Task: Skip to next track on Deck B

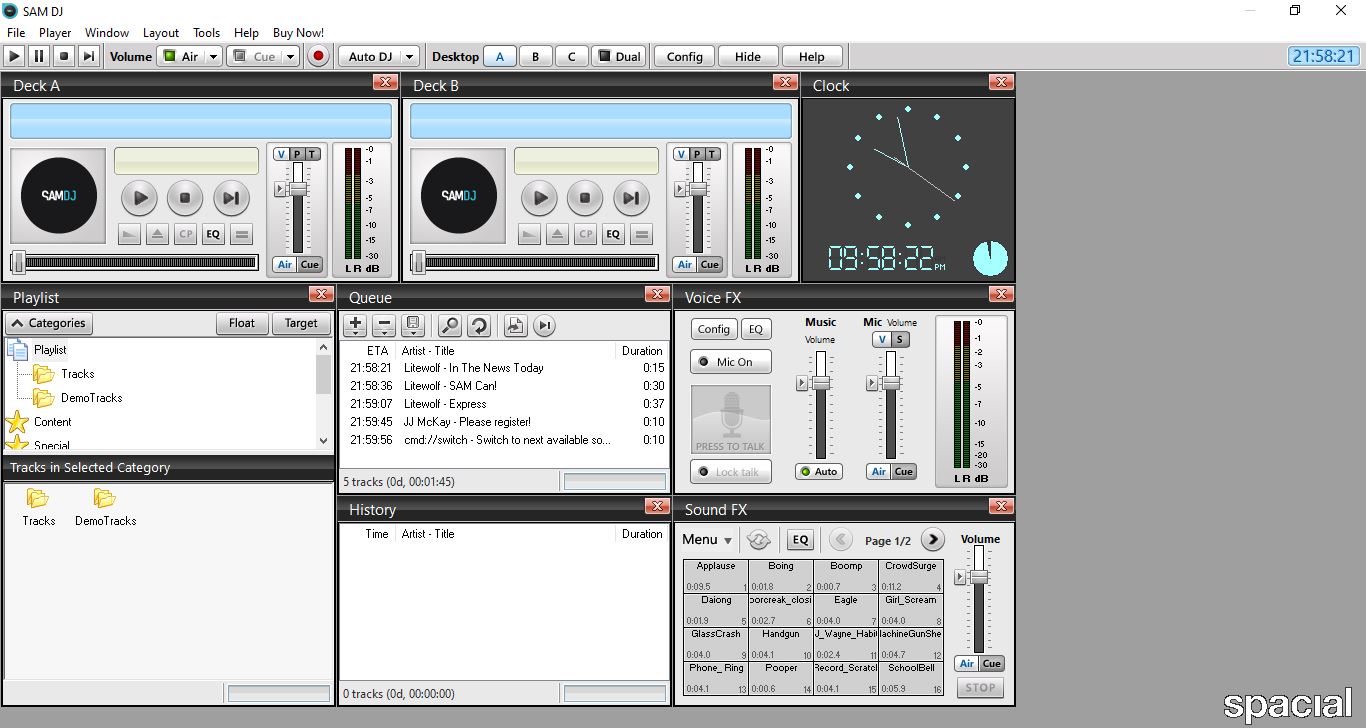Action: tap(630, 198)
